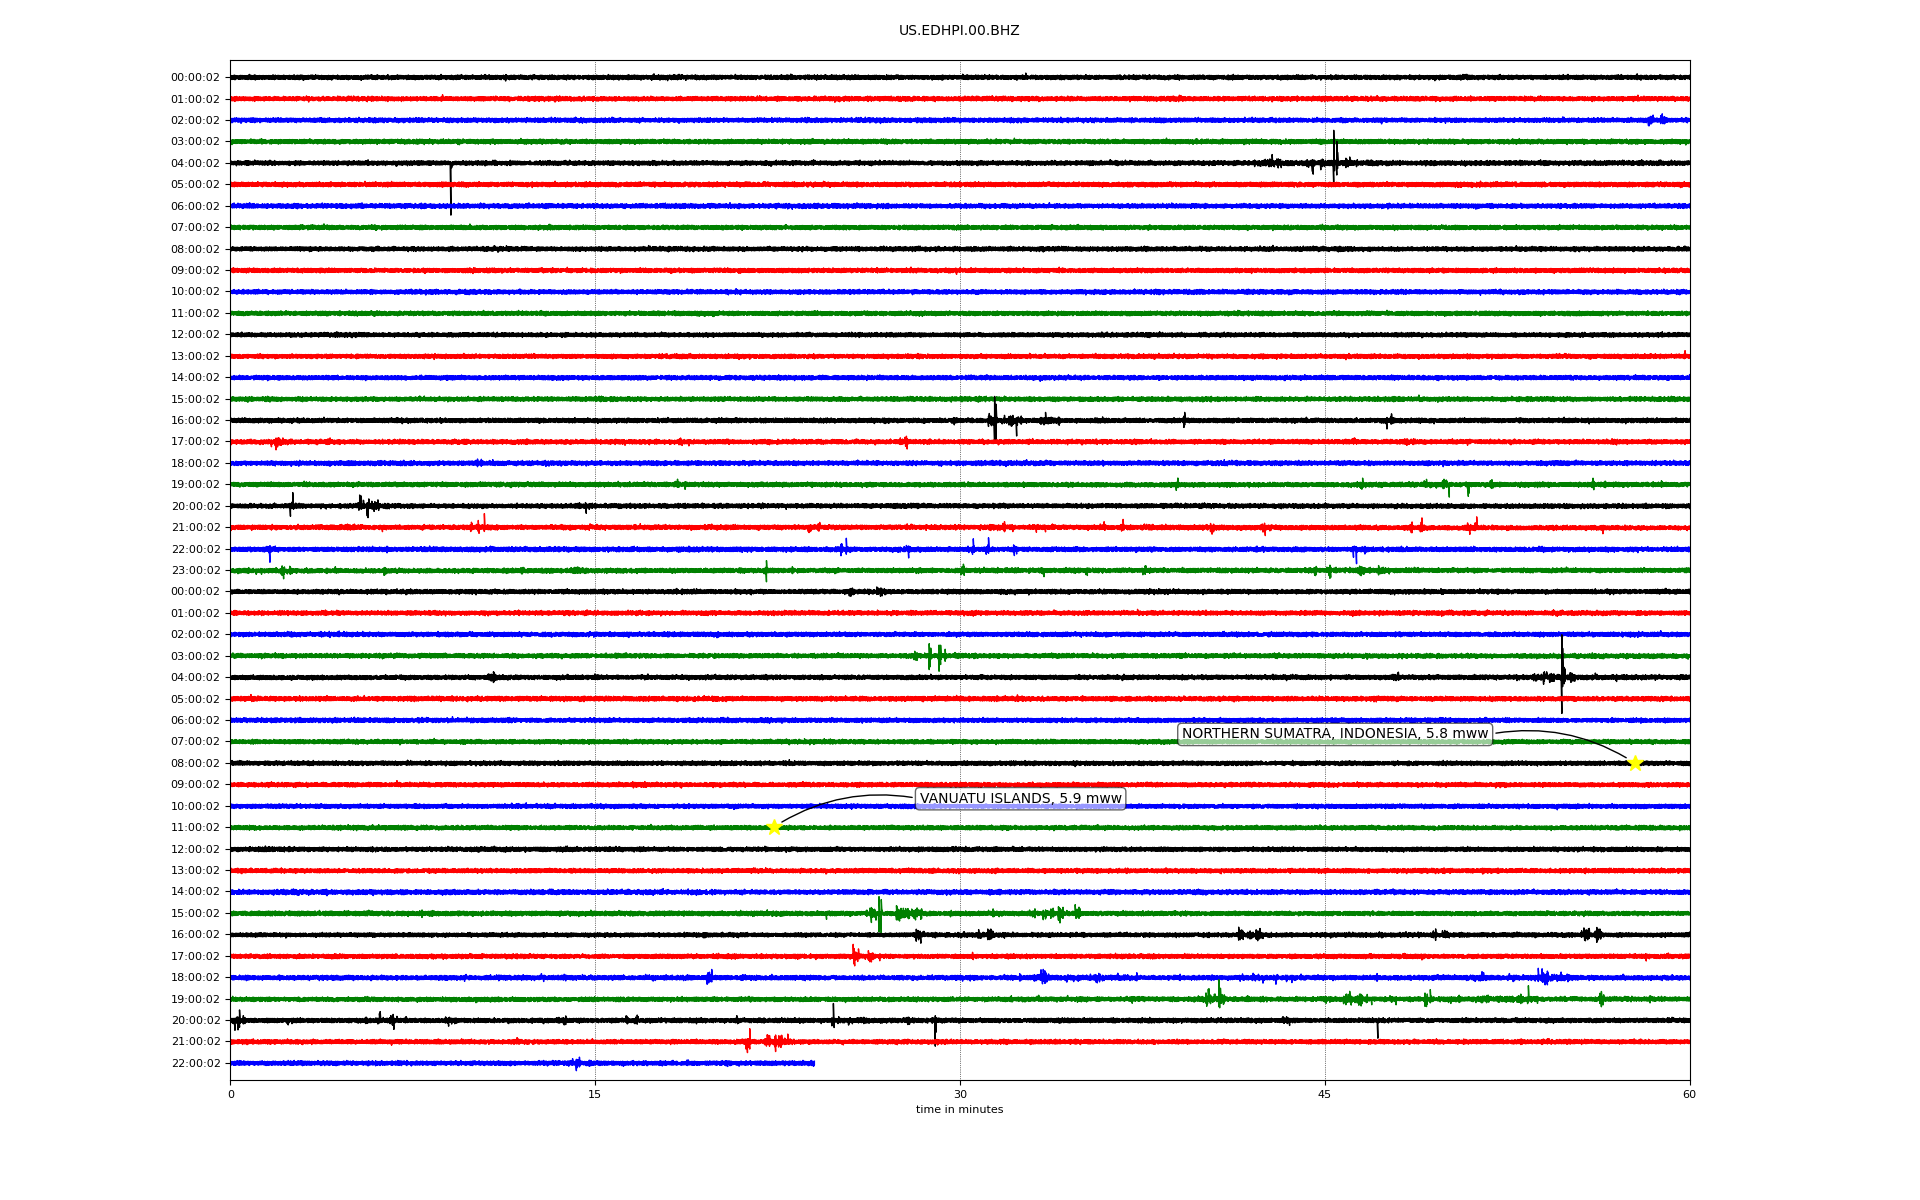Select the 23:00:02 trace time label
This screenshot has height=1200, width=1920.
tap(195, 571)
